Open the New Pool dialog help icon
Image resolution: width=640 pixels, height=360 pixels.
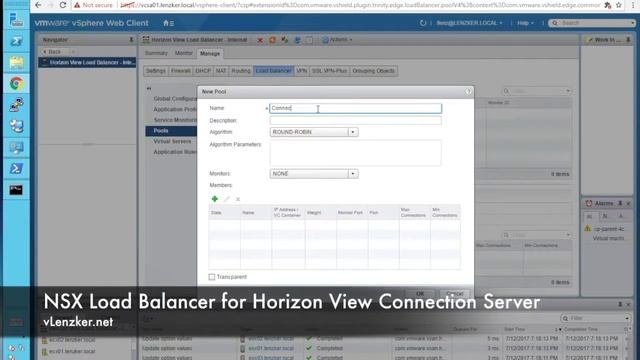pos(468,91)
